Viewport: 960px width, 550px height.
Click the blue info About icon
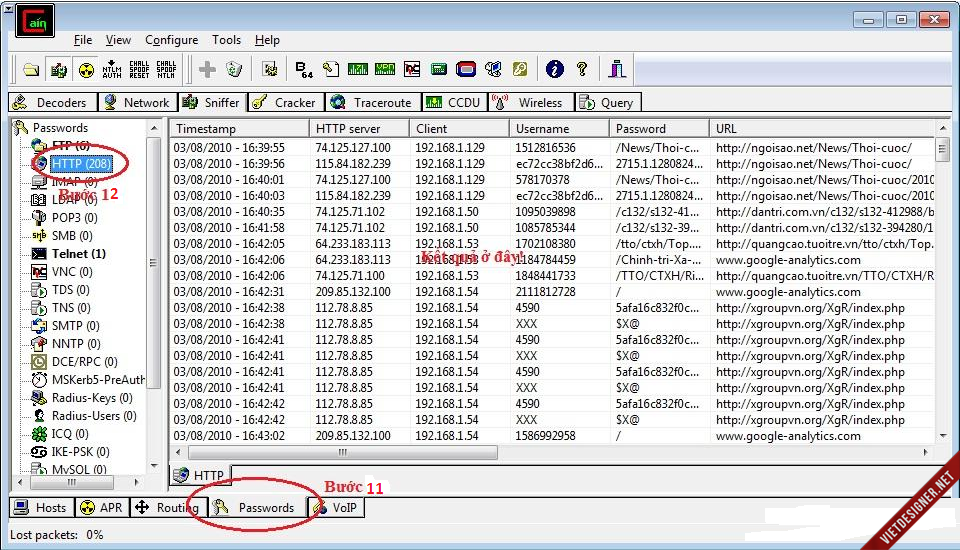[x=555, y=69]
